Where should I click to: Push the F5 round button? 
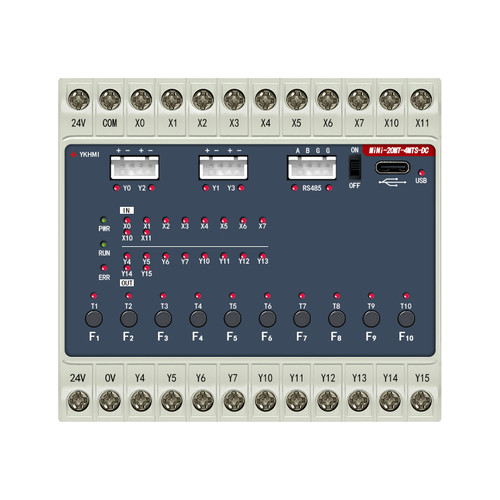pos(233,318)
